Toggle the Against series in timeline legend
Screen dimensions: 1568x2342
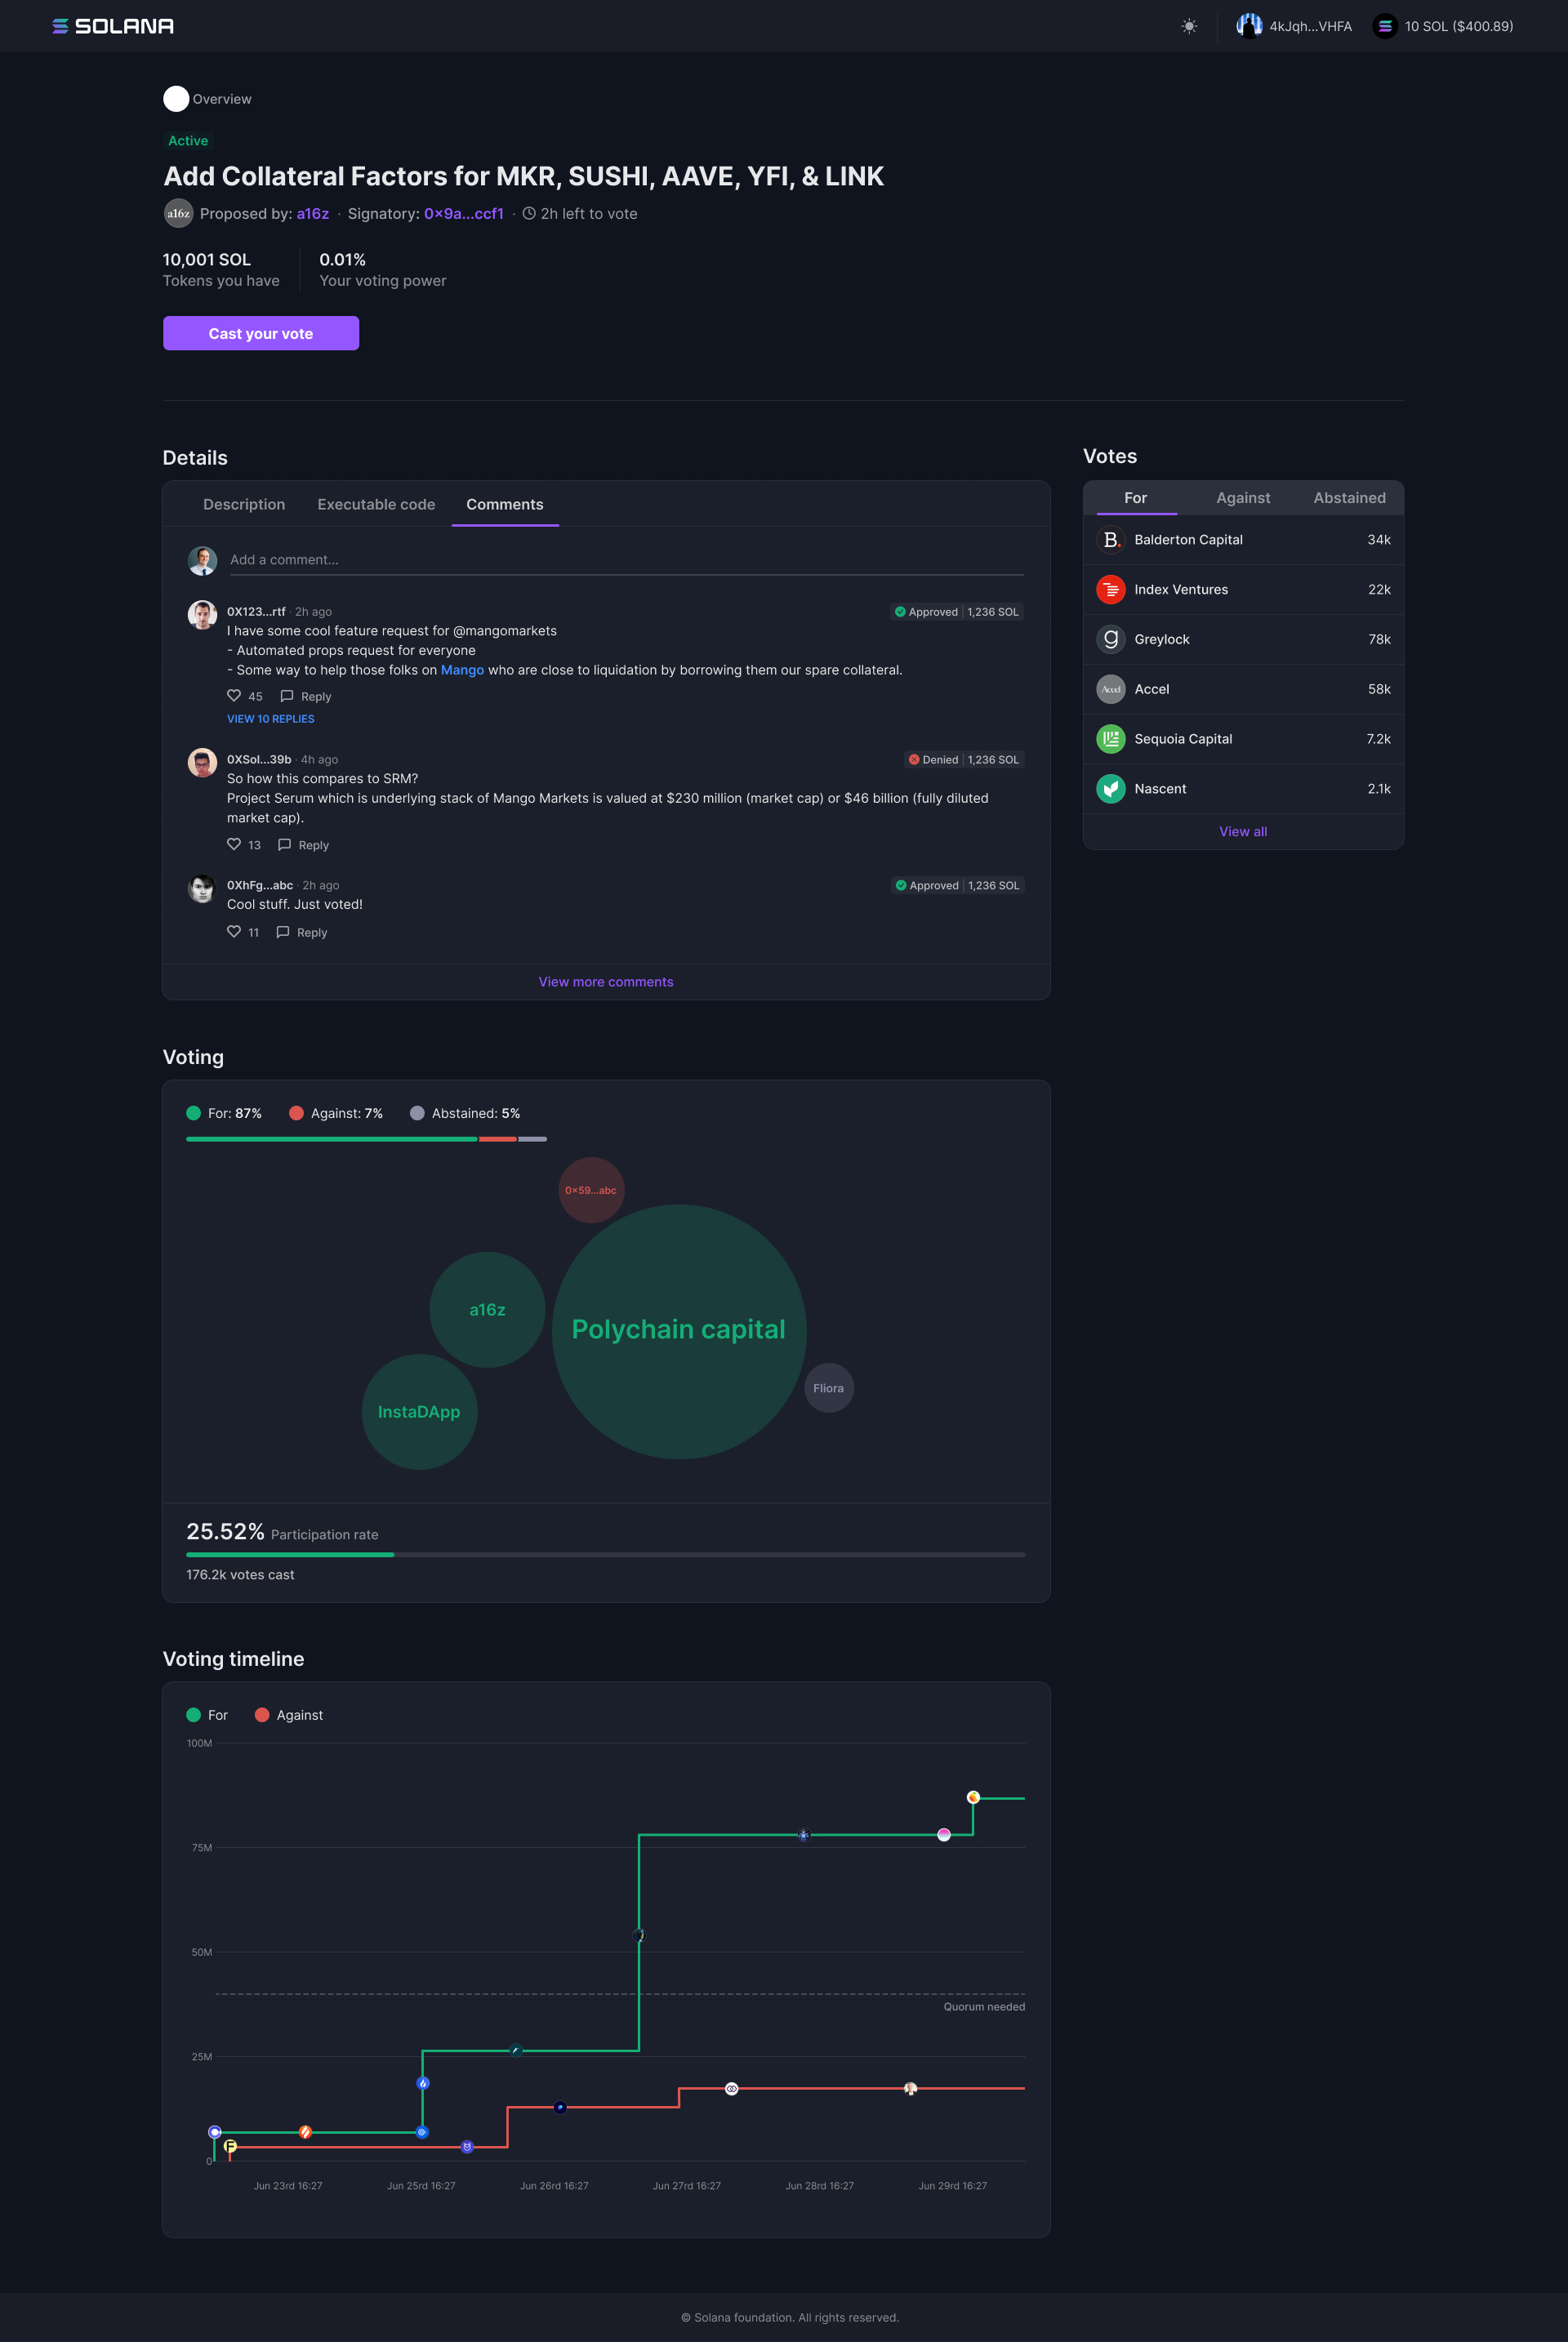[289, 1715]
